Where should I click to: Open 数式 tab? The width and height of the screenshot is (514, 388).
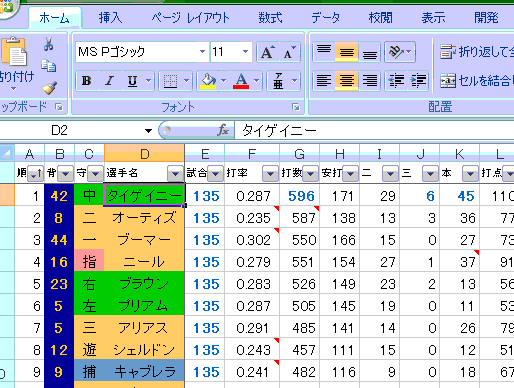pos(270,18)
